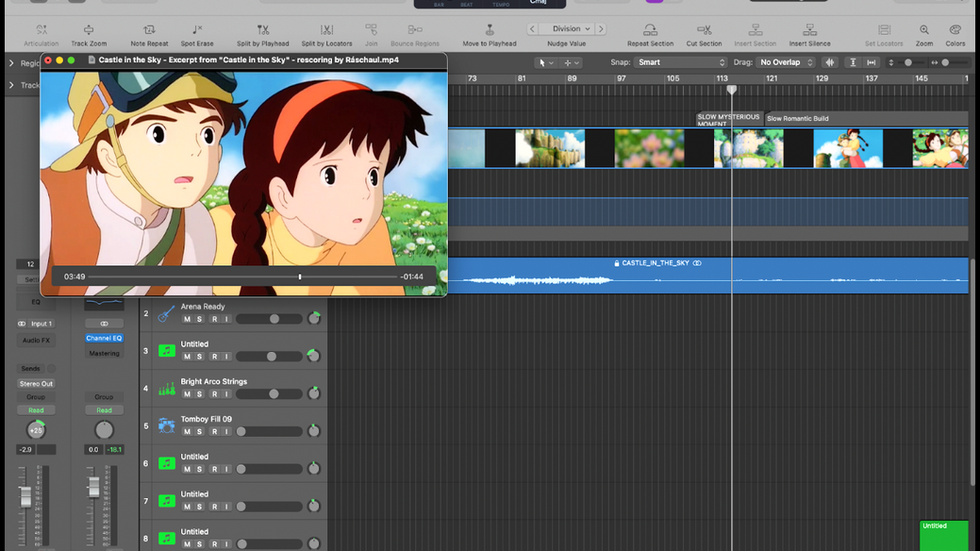Click the left automation Read mode
Viewport: 980px width, 551px height.
pyautogui.click(x=36, y=410)
